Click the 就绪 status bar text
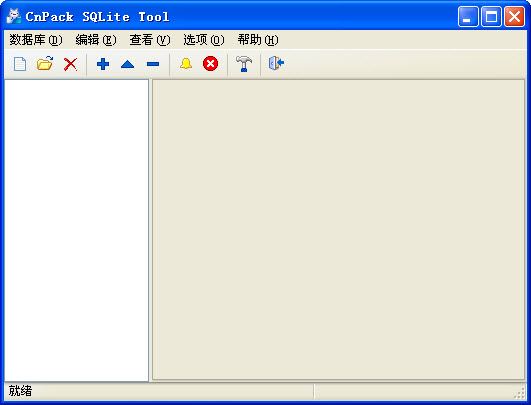This screenshot has height=405, width=531. 20,391
